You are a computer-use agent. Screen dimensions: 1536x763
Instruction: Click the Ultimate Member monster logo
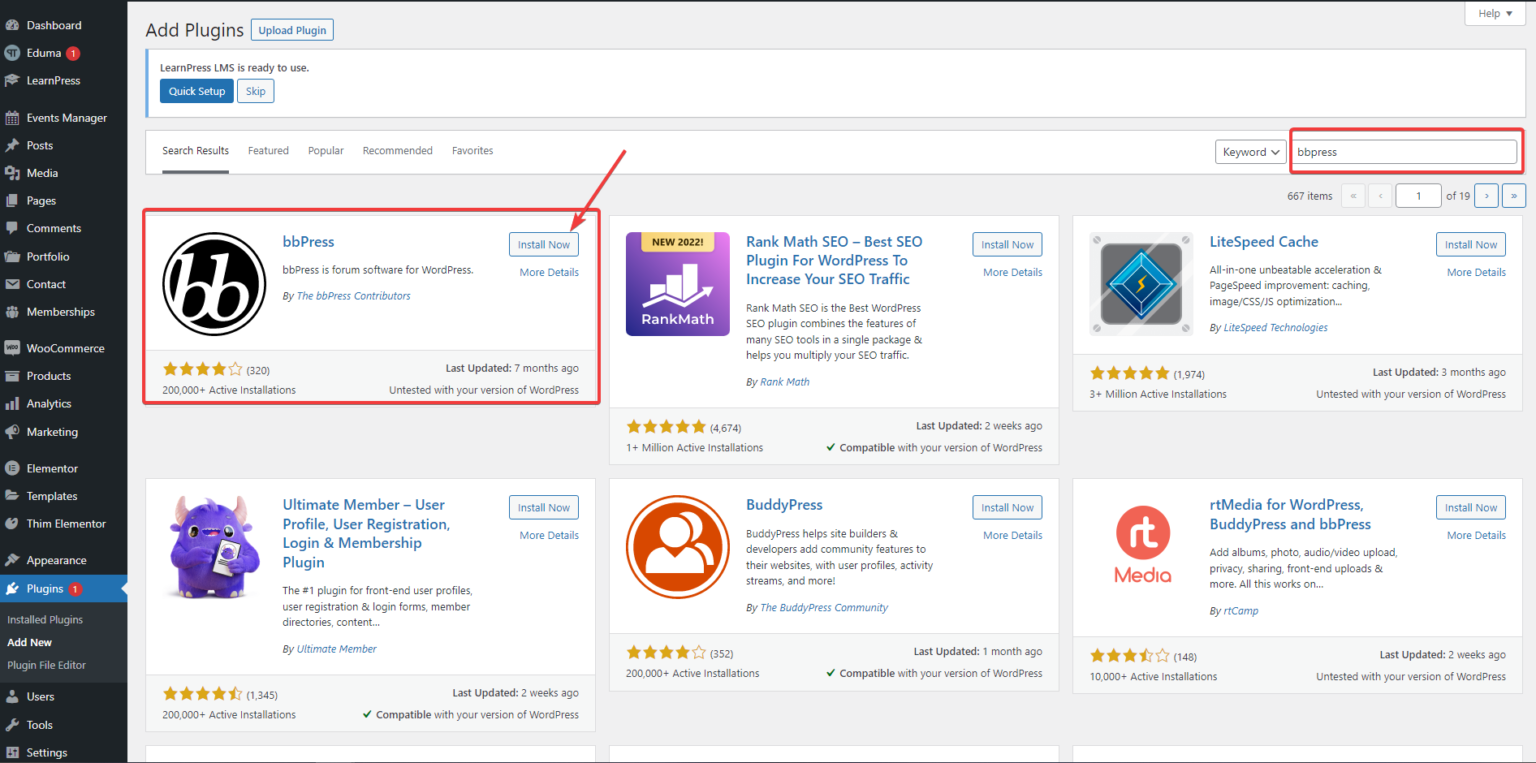pos(214,547)
